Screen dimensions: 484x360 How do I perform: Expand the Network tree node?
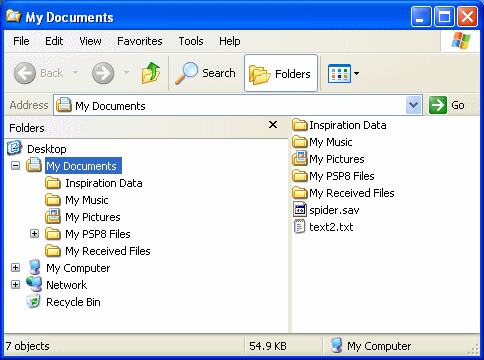pos(15,284)
